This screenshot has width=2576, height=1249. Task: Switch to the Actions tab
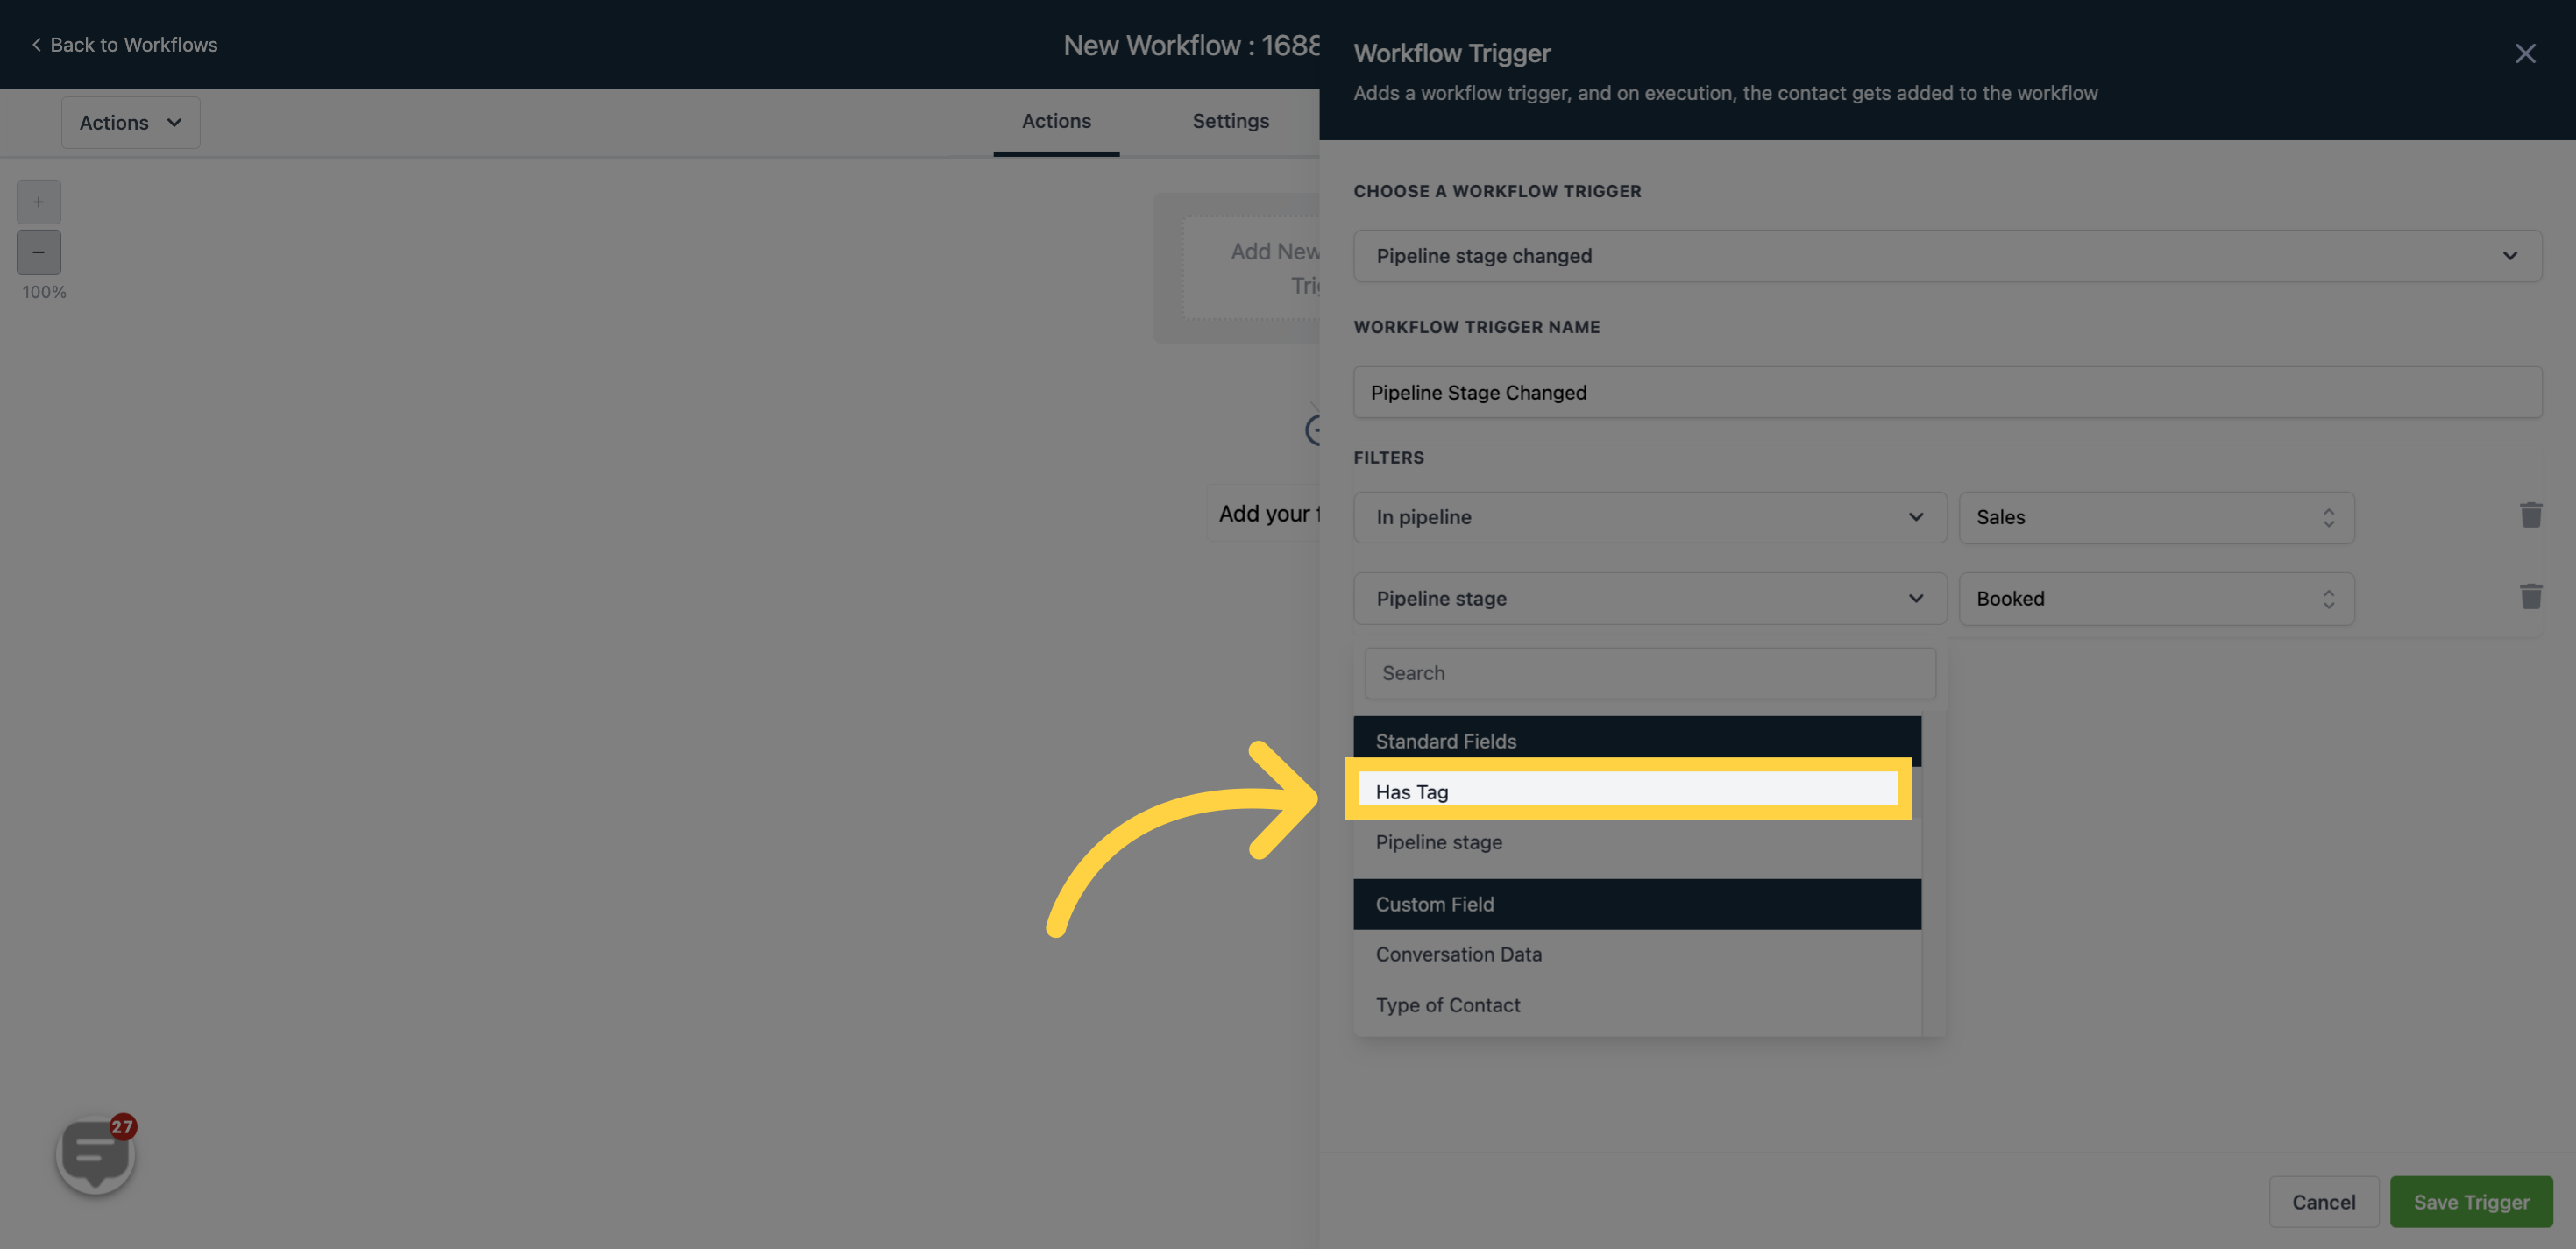(1056, 121)
